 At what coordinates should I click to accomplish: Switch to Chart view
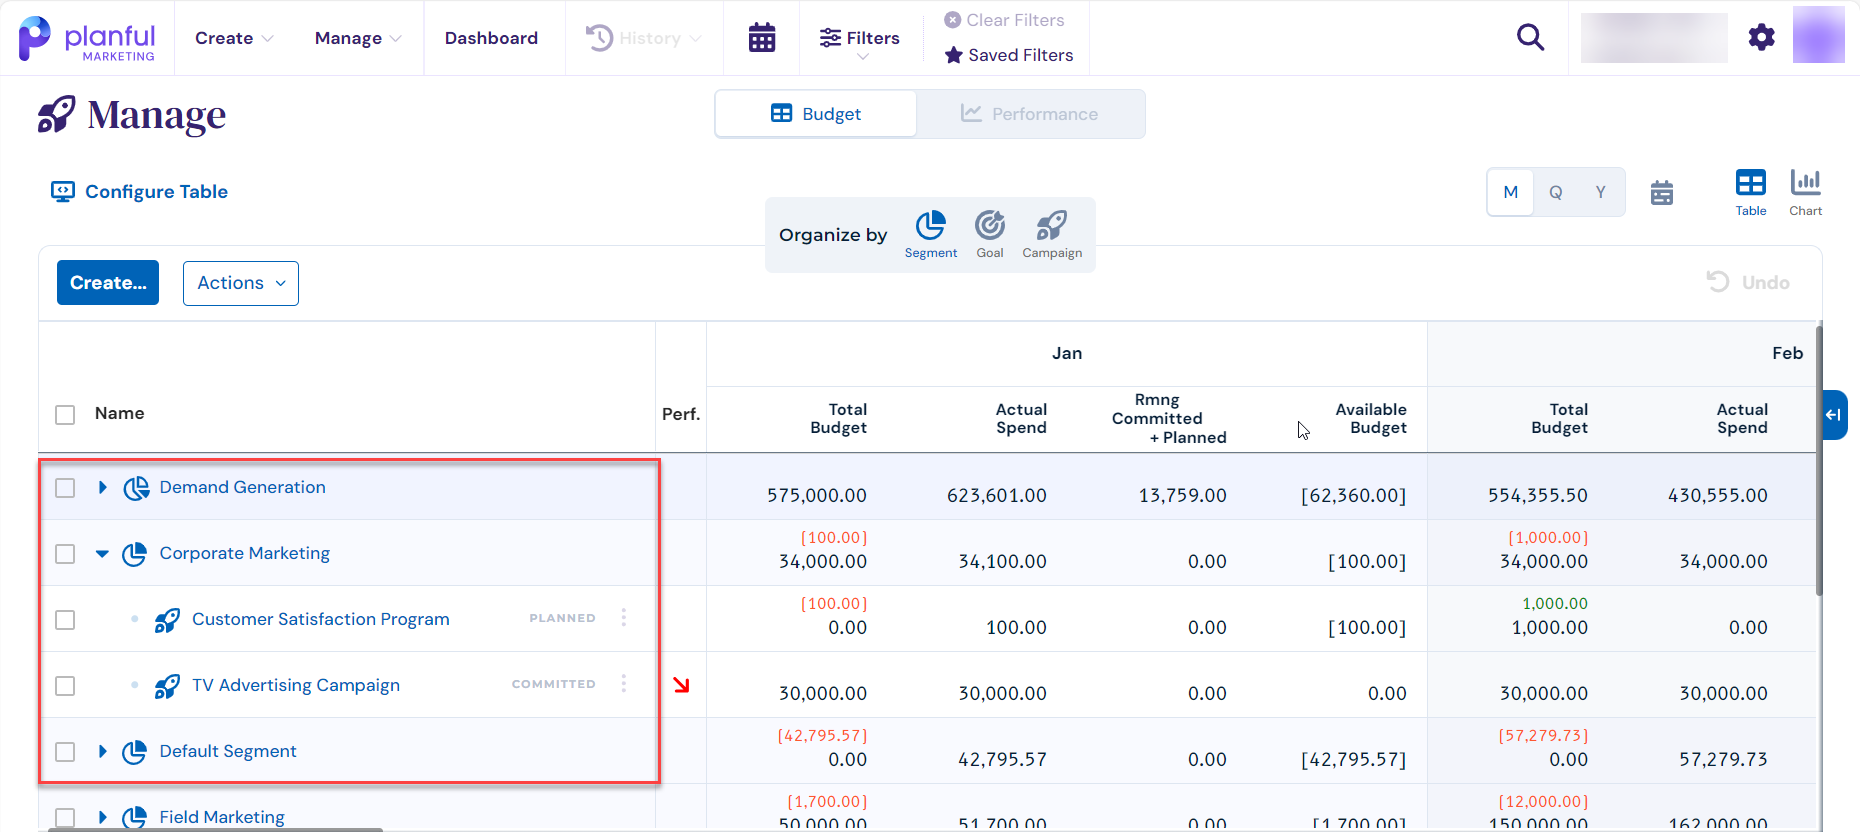pyautogui.click(x=1805, y=192)
